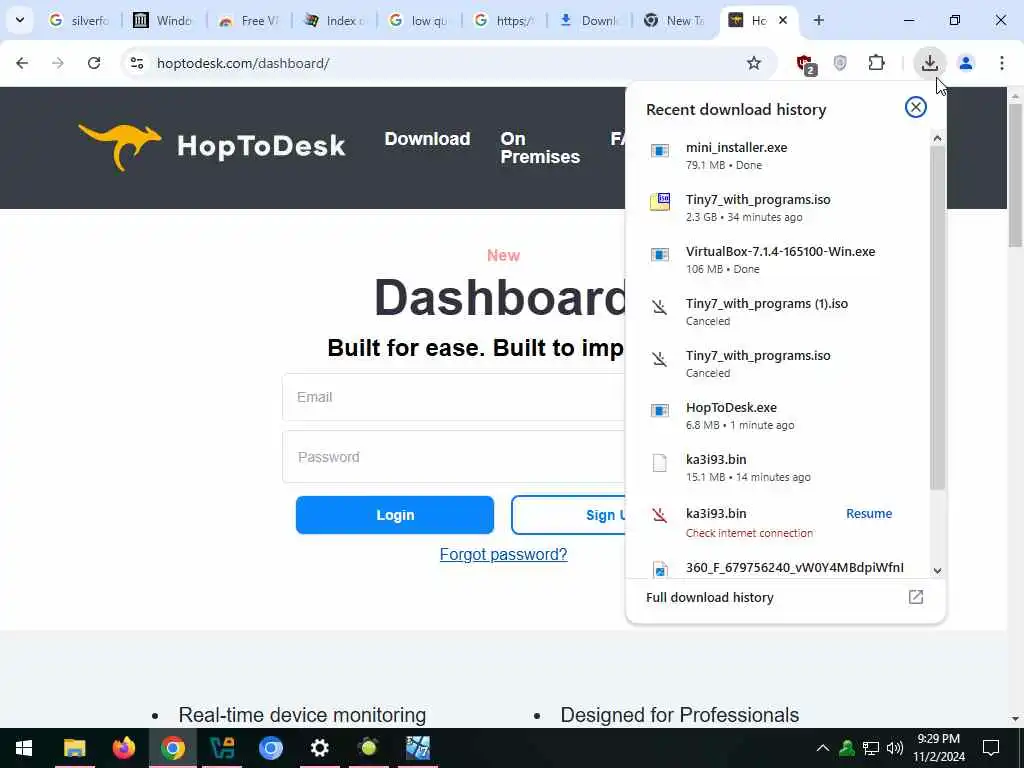Launch Firefox from the taskbar
The image size is (1024, 768).
[123, 748]
